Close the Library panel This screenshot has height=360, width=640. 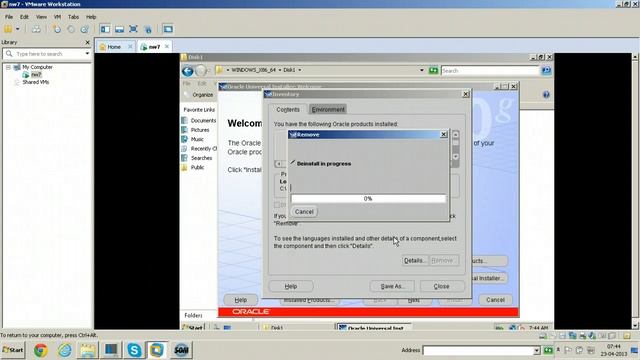(x=87, y=42)
